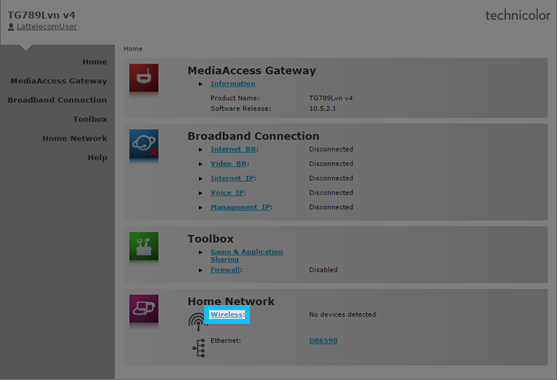Click the arrow bullet beside Internet_IP
The width and height of the screenshot is (559, 380).
[x=201, y=179]
